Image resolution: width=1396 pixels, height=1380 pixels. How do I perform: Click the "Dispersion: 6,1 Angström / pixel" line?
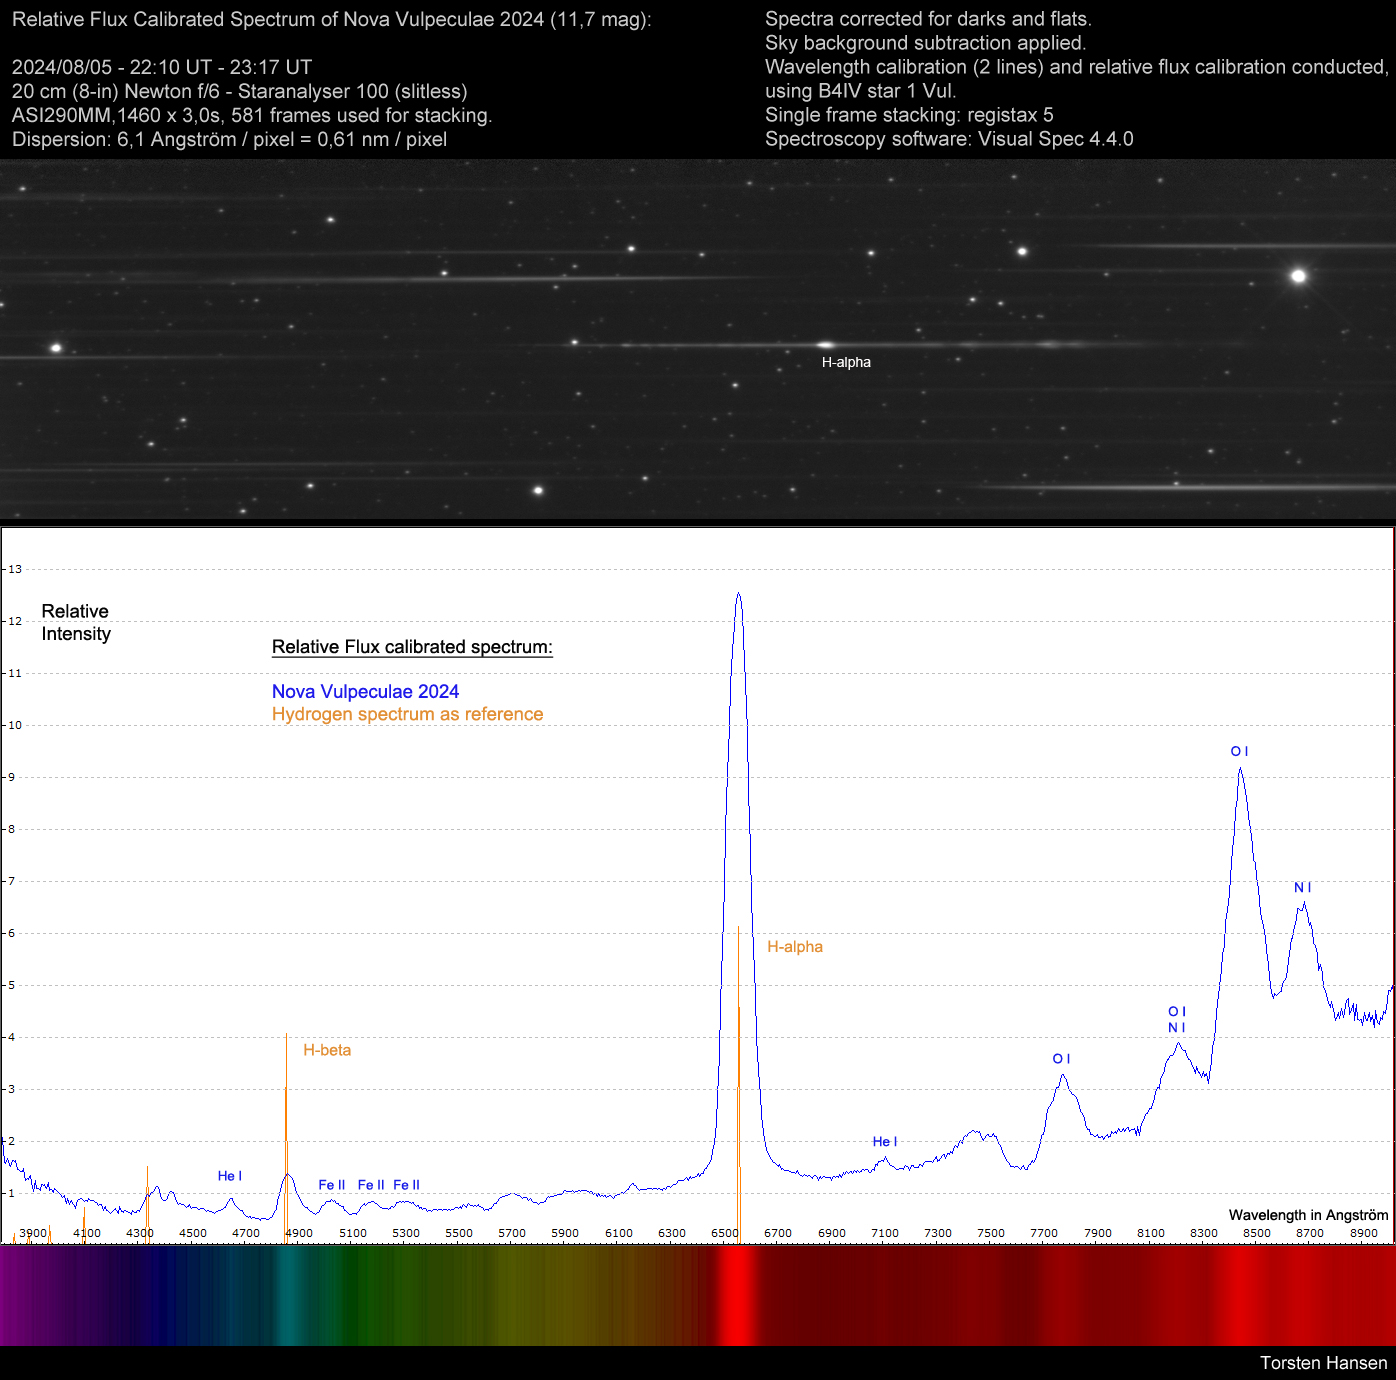point(230,139)
